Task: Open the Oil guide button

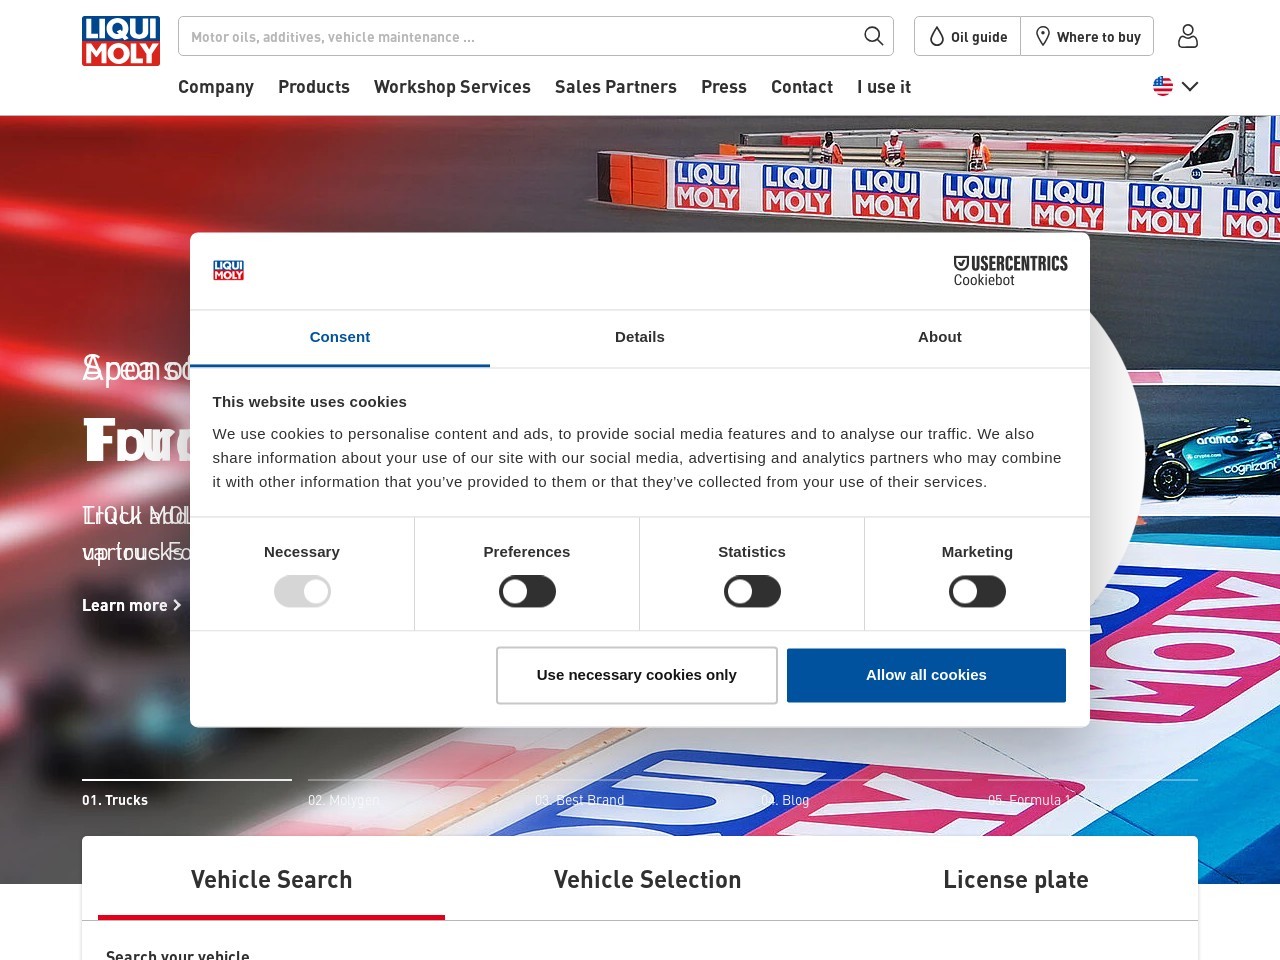Action: click(968, 36)
